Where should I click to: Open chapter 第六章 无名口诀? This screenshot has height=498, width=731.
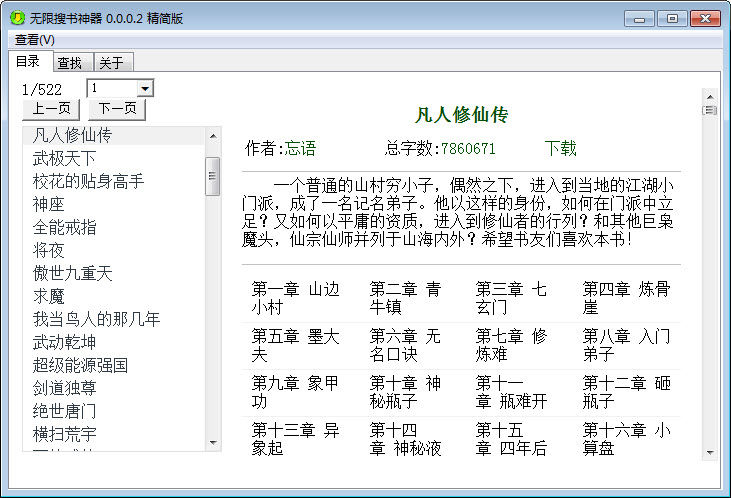(405, 346)
